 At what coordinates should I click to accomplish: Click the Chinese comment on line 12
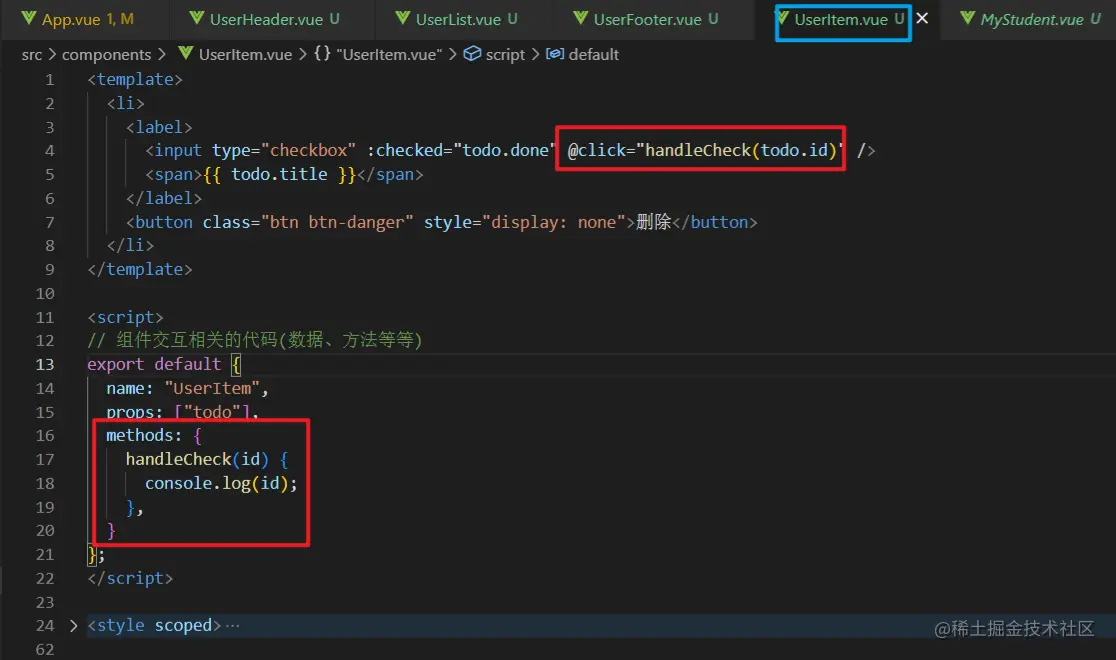coord(255,340)
